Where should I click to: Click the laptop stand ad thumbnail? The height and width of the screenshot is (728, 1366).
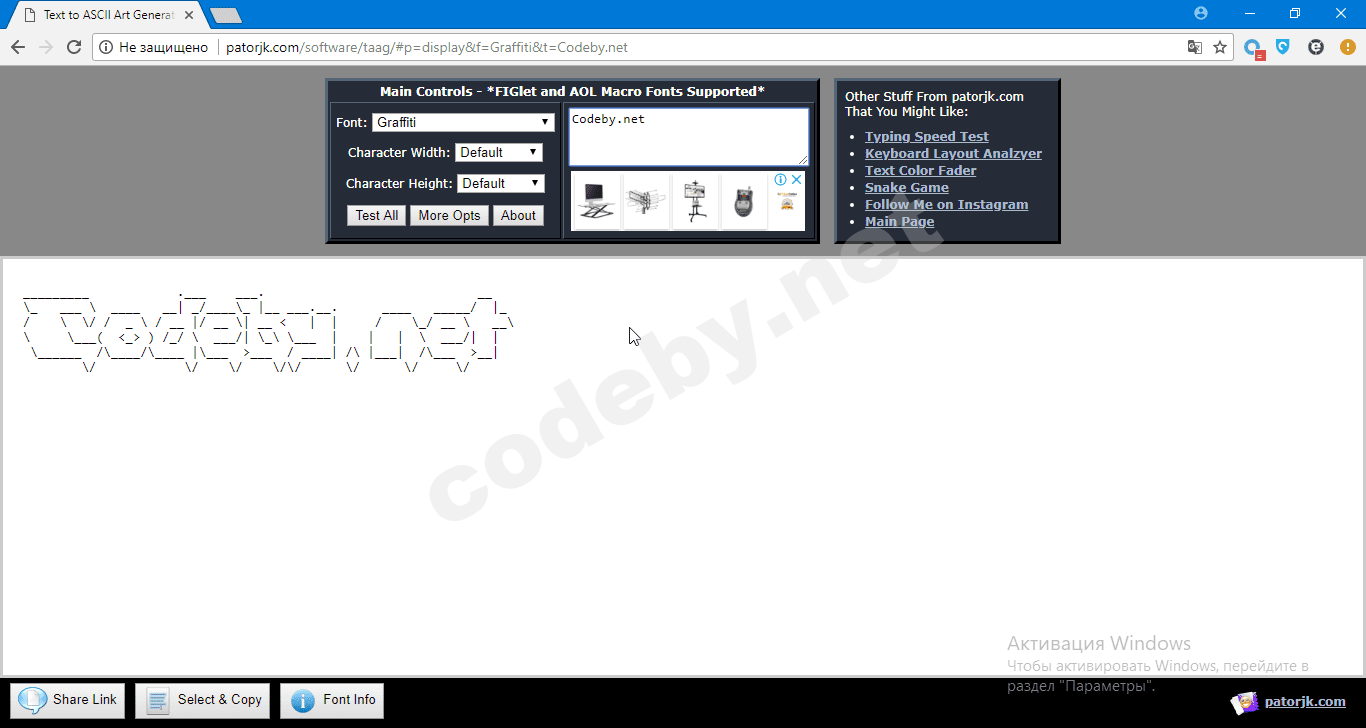[x=597, y=201]
